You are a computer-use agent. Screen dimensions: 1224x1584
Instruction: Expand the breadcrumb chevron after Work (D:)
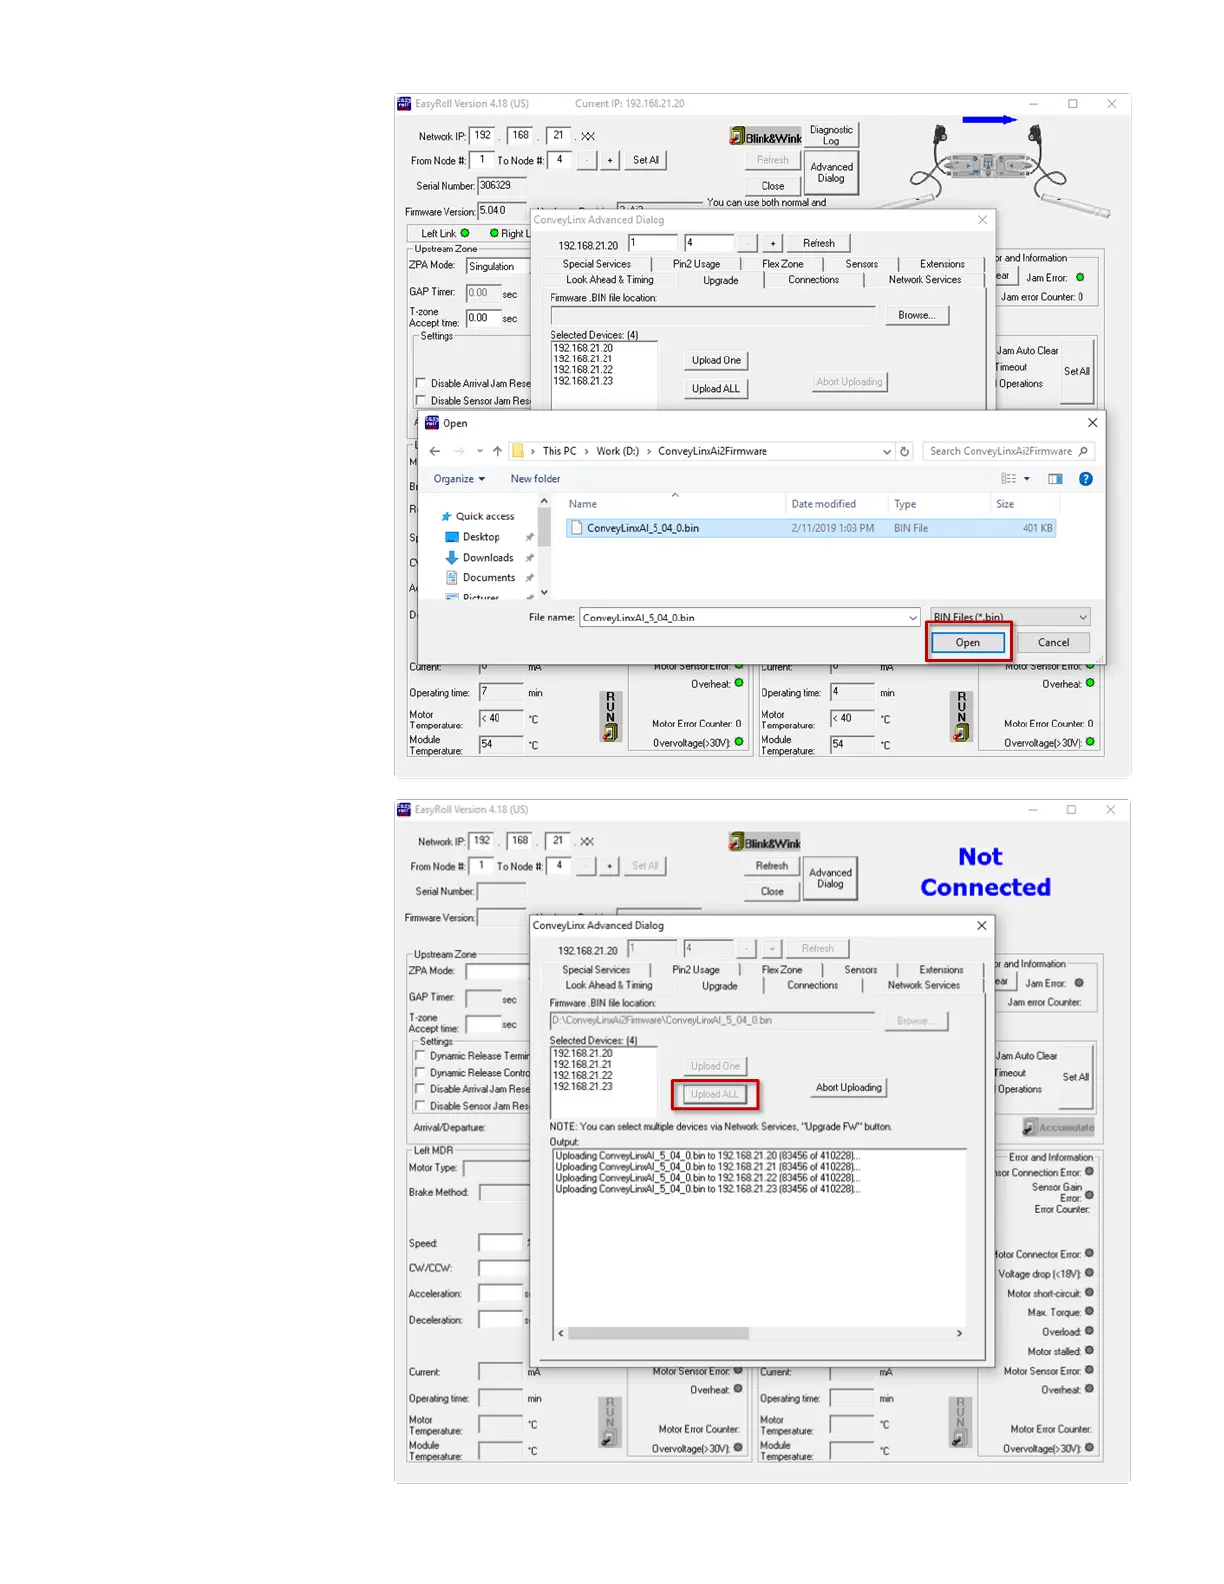[648, 451]
